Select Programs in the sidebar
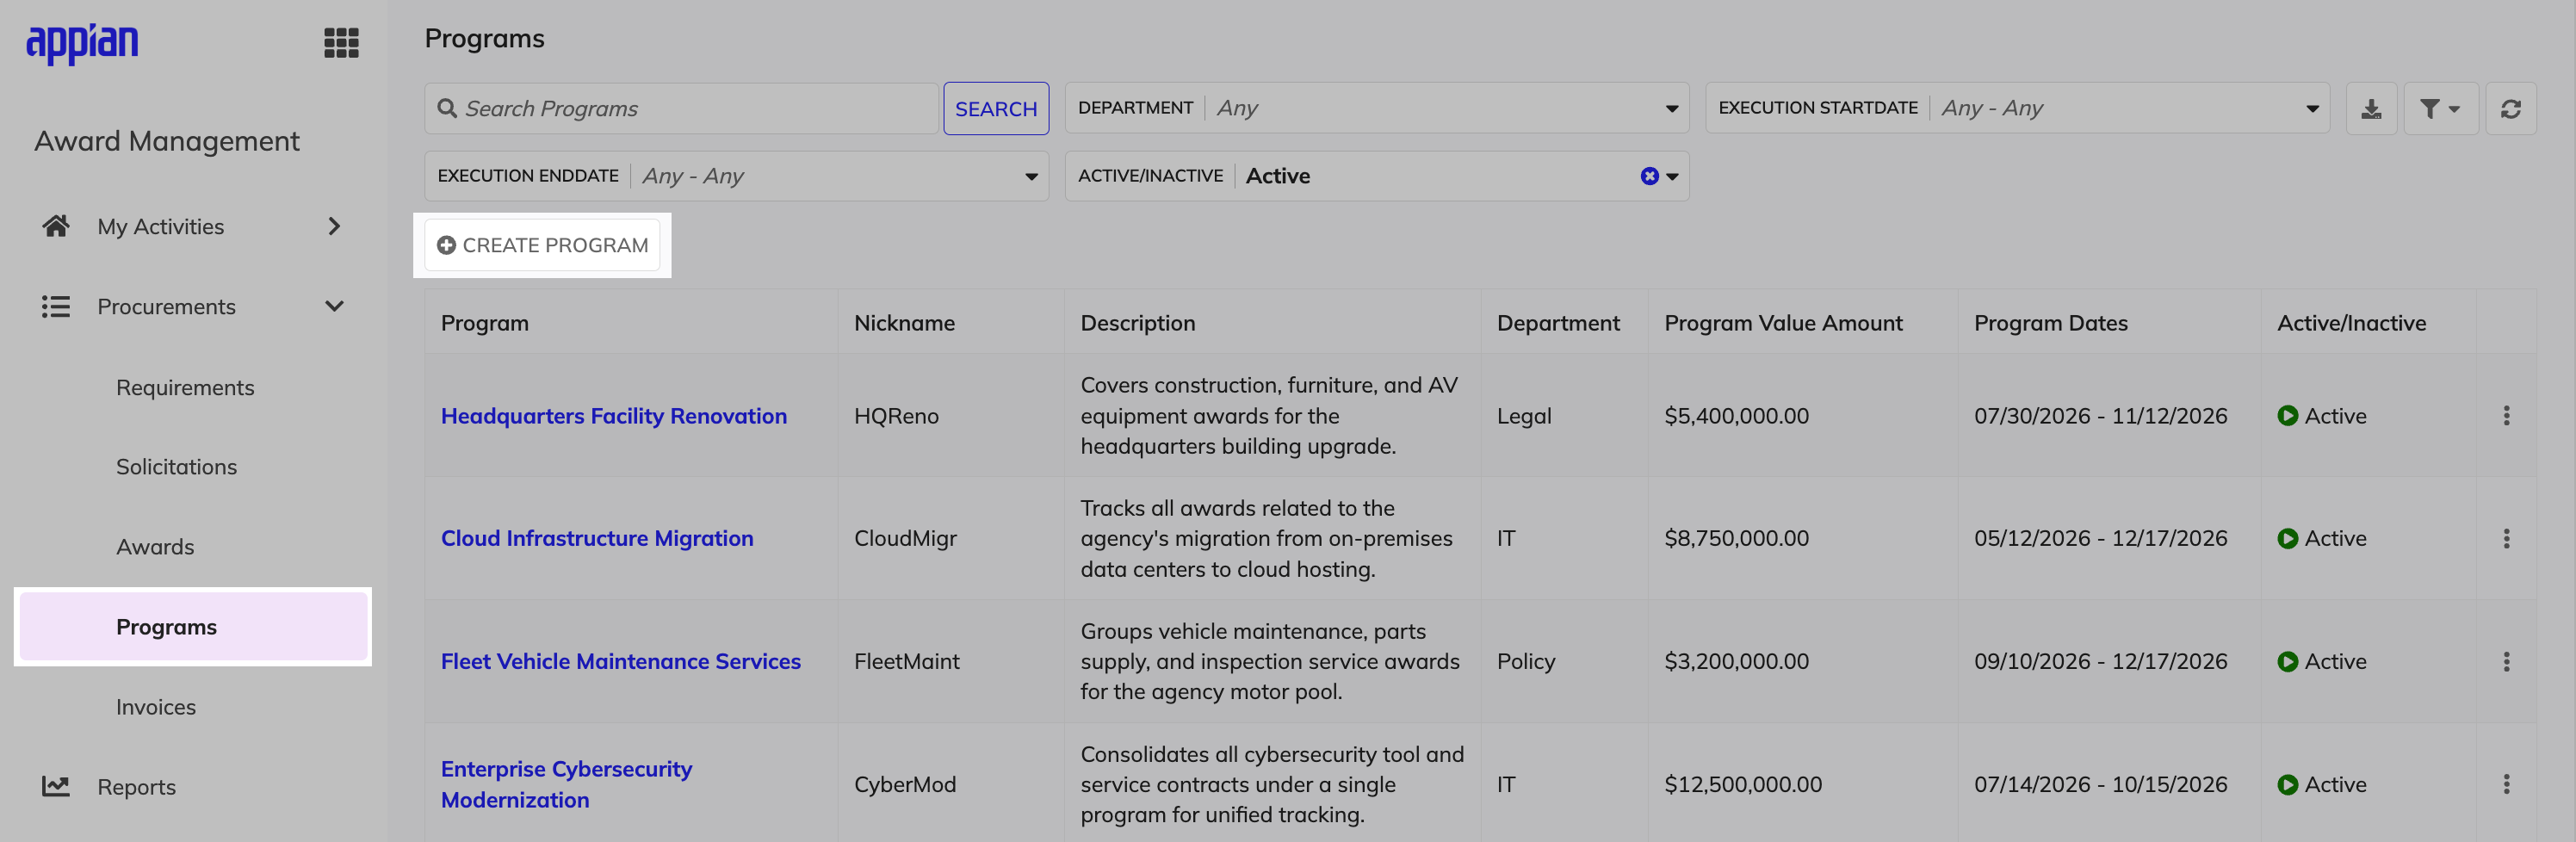The width and height of the screenshot is (2576, 842). [193, 627]
